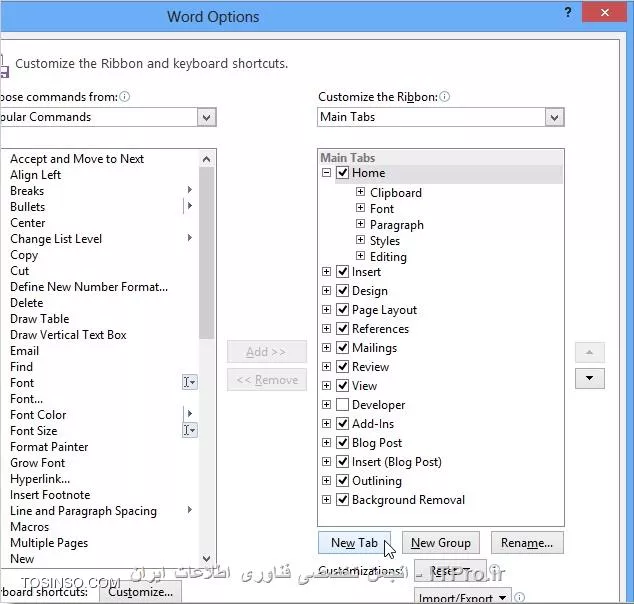
Task: Expand the Clipboard group
Action: [x=360, y=192]
